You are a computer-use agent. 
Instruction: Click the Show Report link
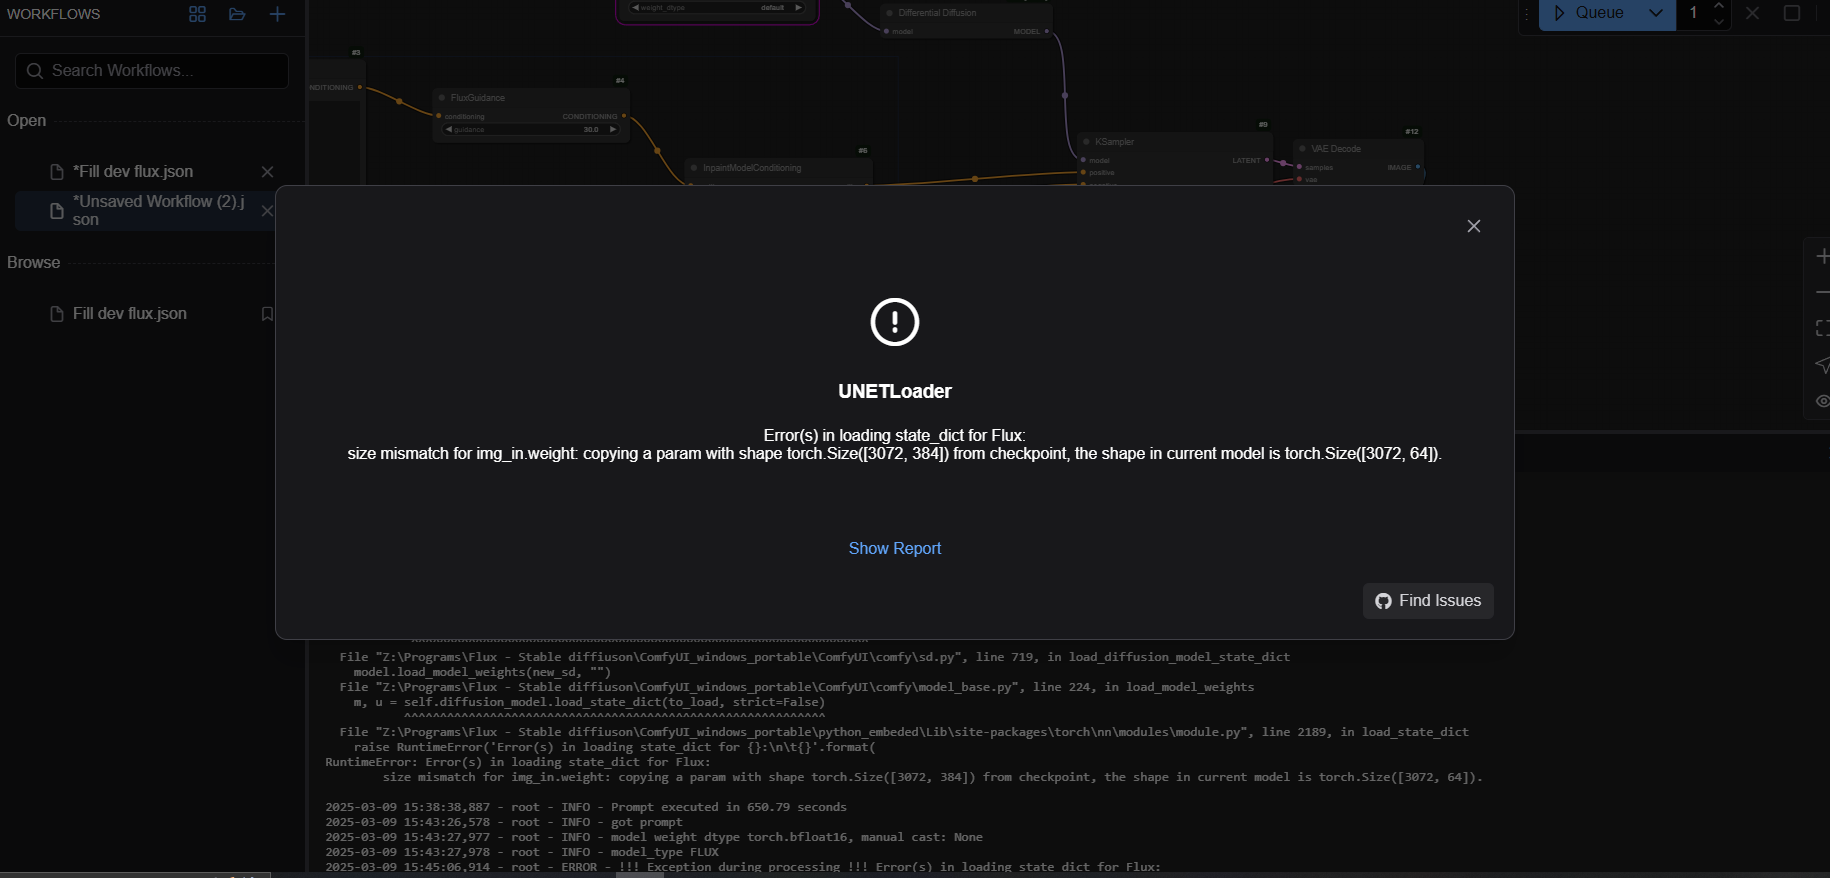pos(894,548)
